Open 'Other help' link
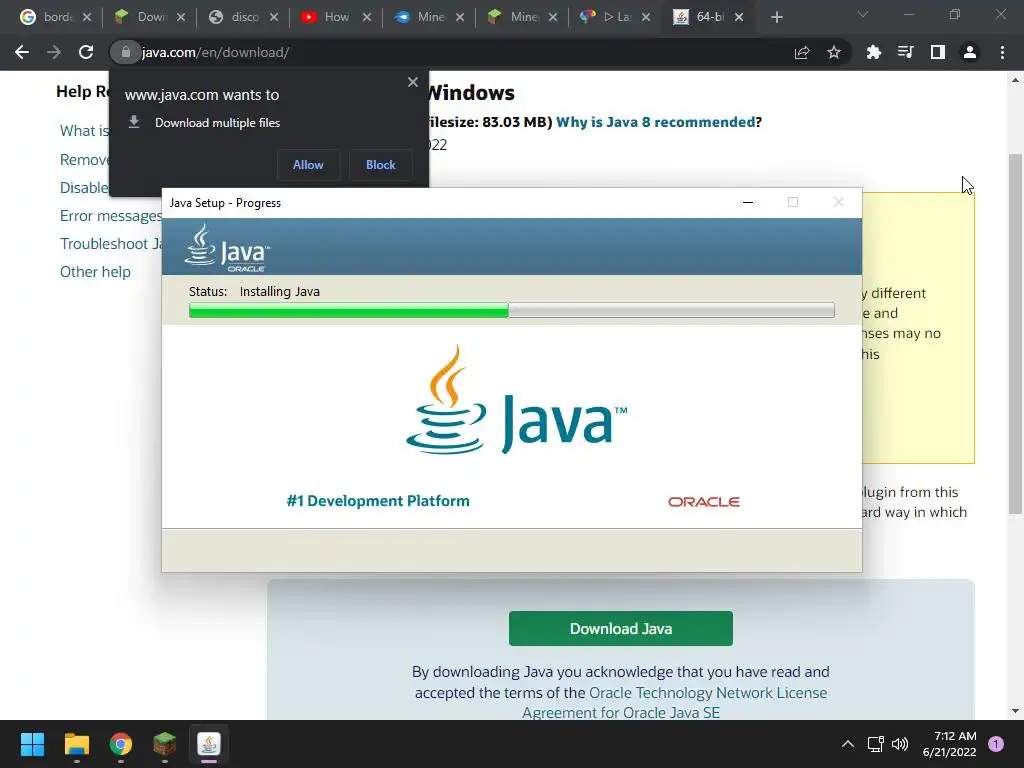This screenshot has width=1024, height=768. point(95,272)
